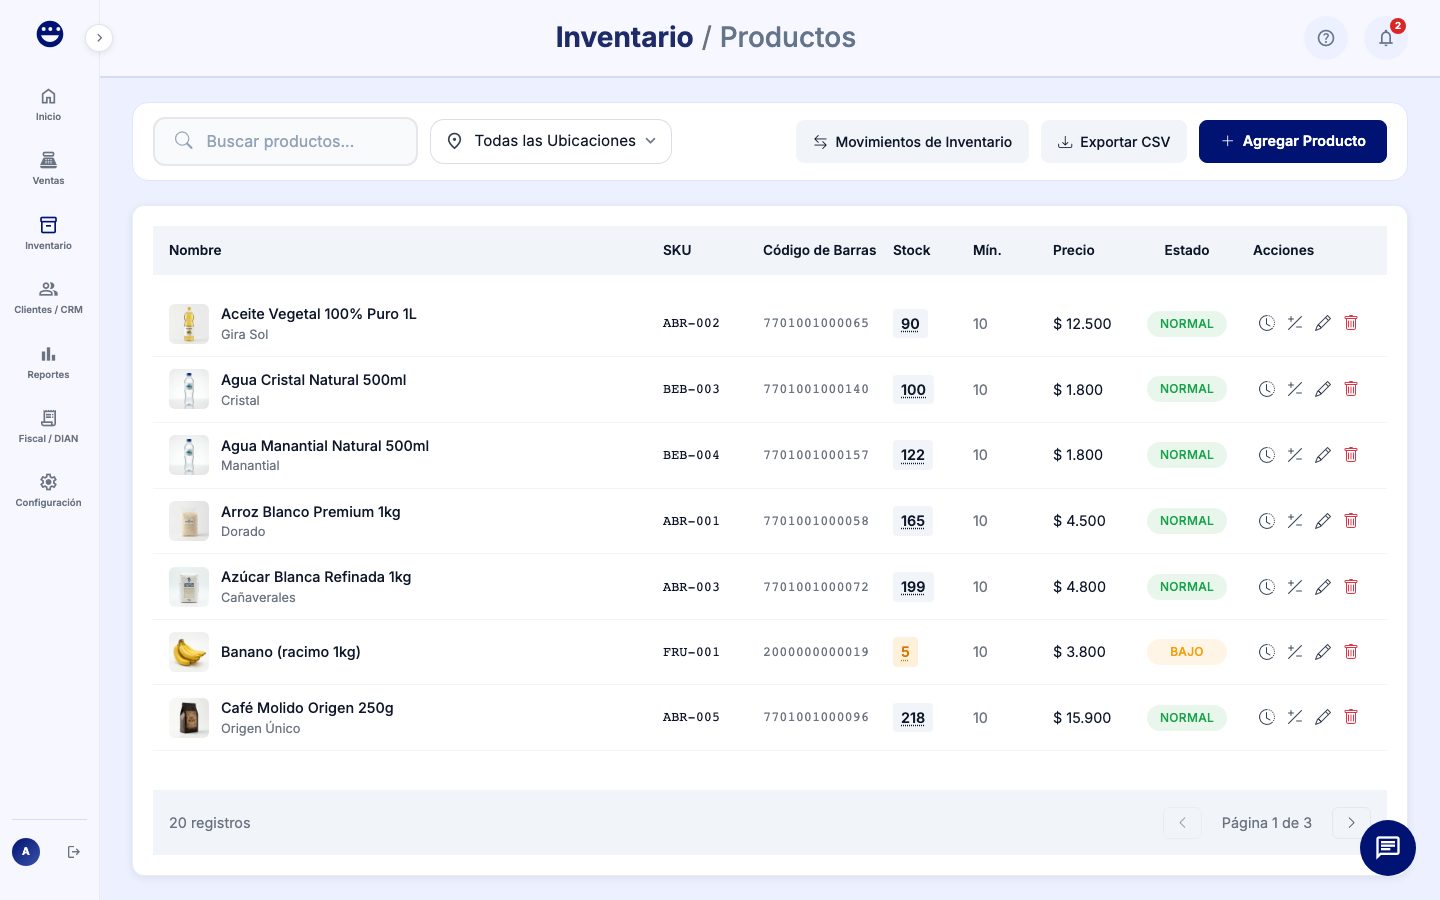Collapse the sidebar with the chevron arrow
This screenshot has width=1440, height=900.
pyautogui.click(x=99, y=38)
